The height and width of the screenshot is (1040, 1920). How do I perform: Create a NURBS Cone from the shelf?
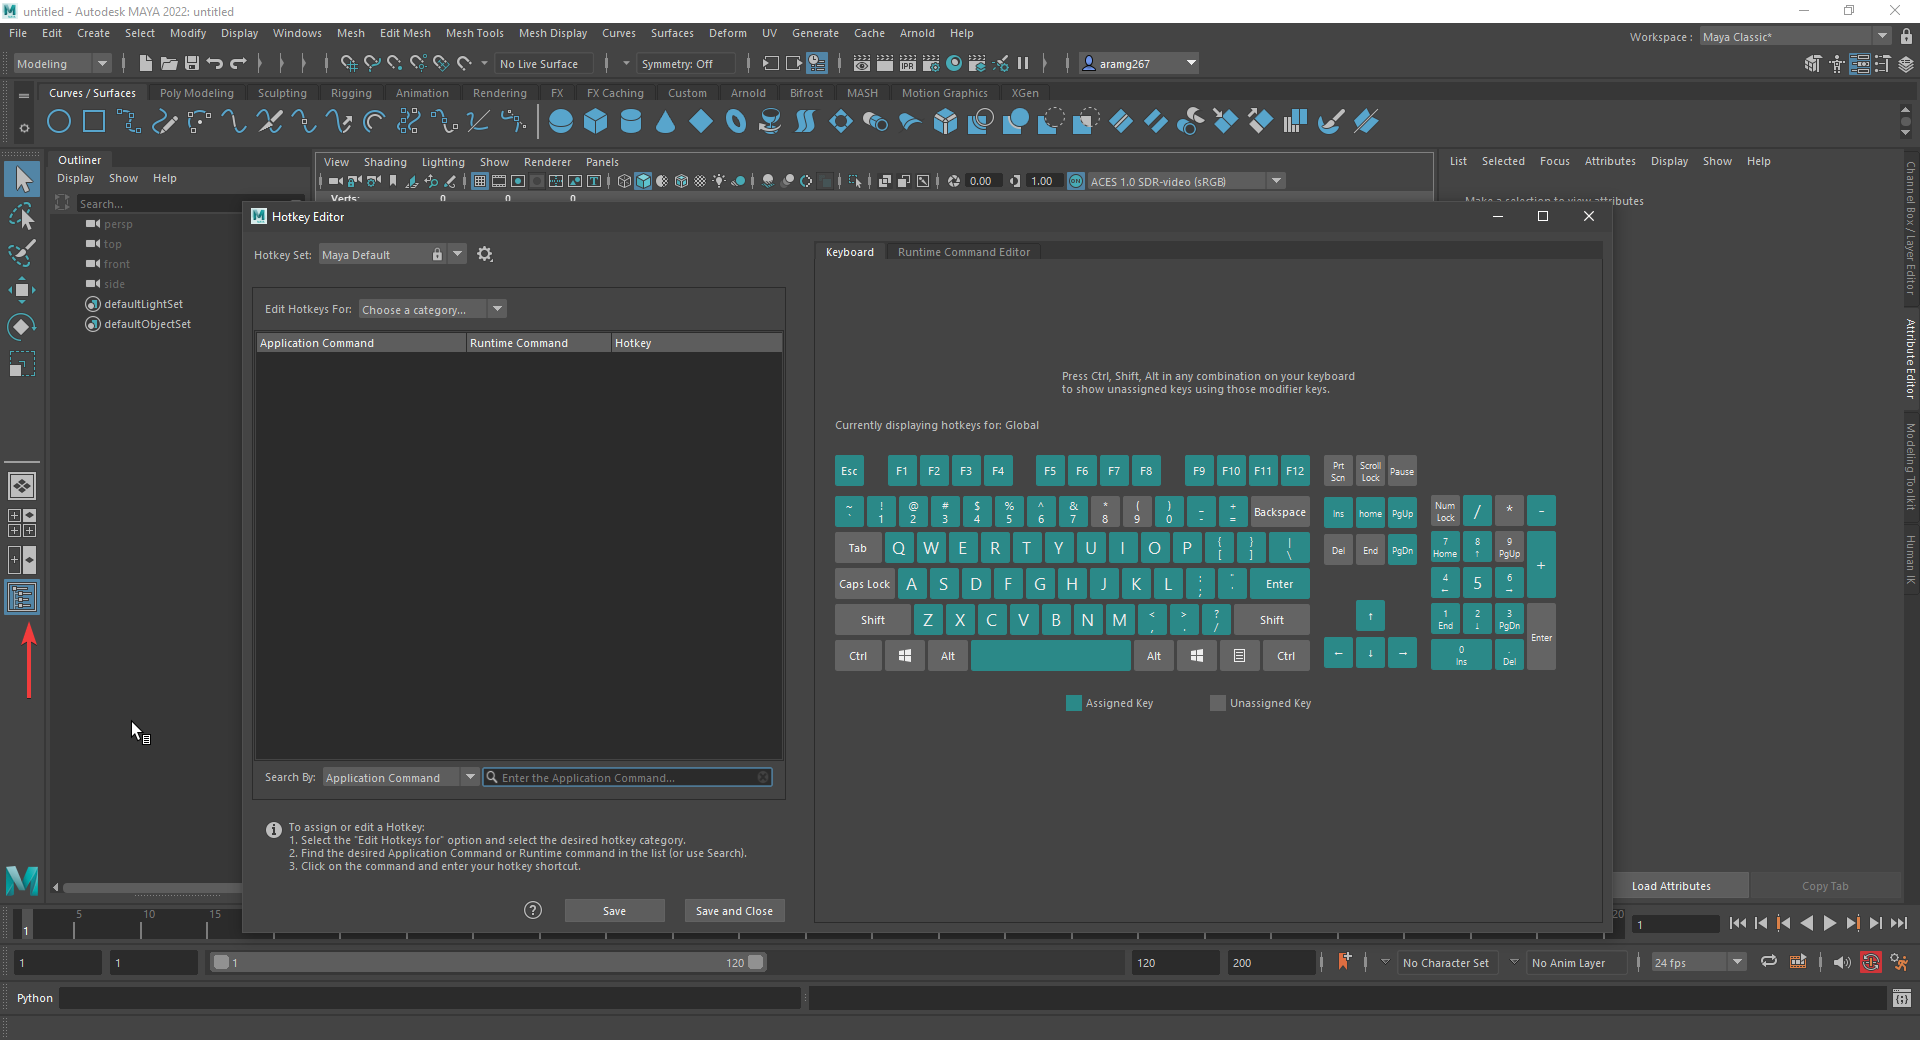[666, 122]
